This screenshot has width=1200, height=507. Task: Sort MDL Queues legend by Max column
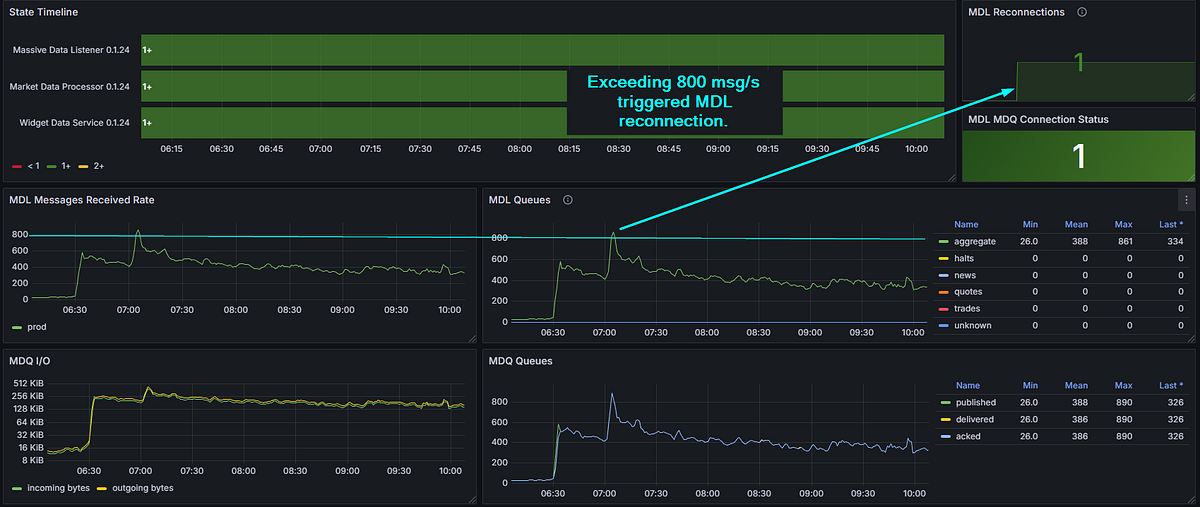[1123, 225]
